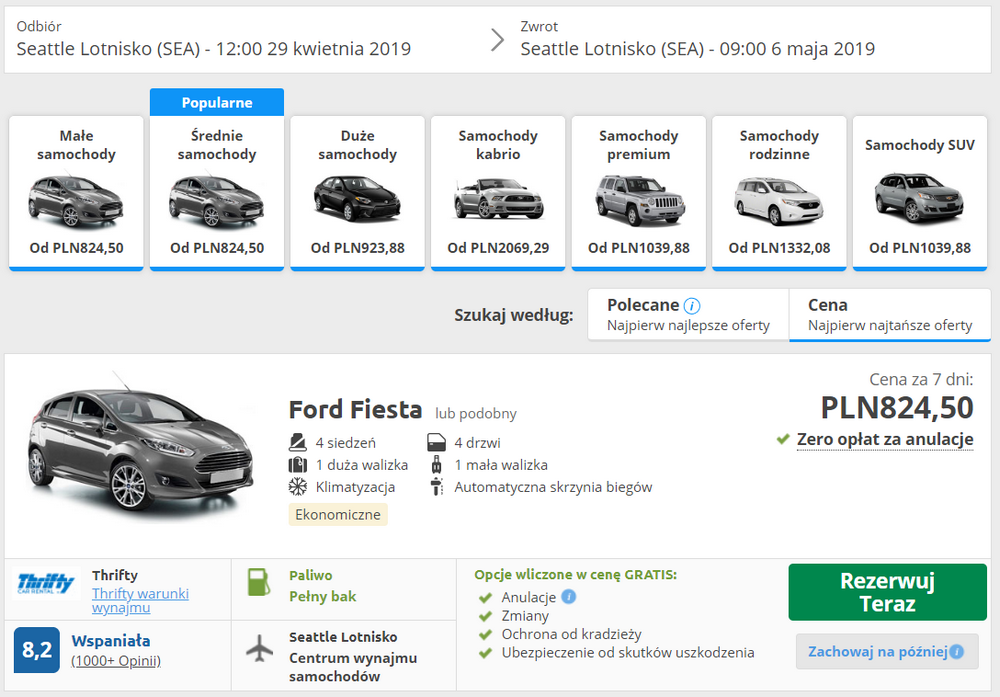
Task: Click the green fuel pump icon
Action: point(258,586)
